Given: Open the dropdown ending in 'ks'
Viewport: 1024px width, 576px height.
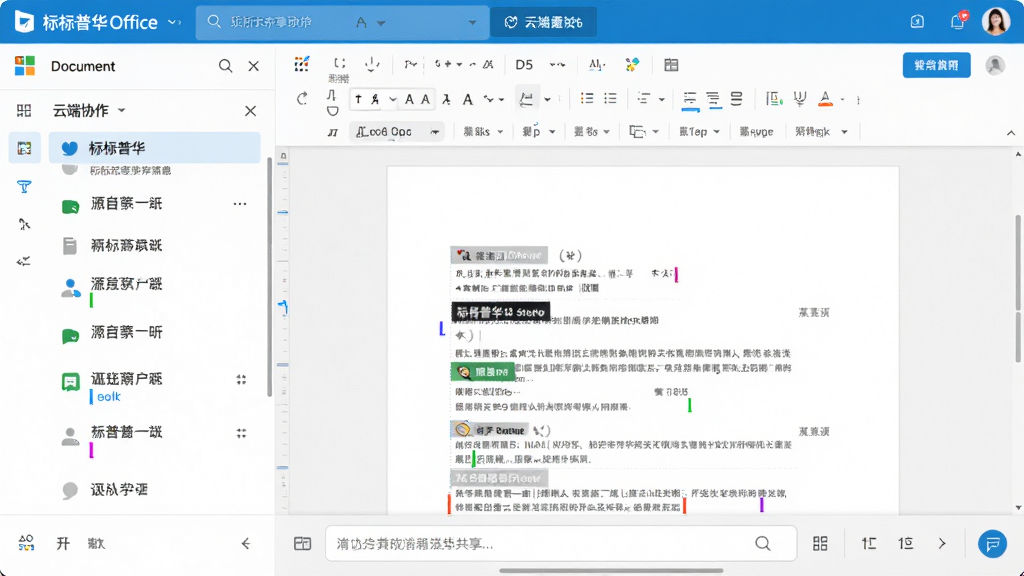Looking at the screenshot, I should tap(483, 132).
